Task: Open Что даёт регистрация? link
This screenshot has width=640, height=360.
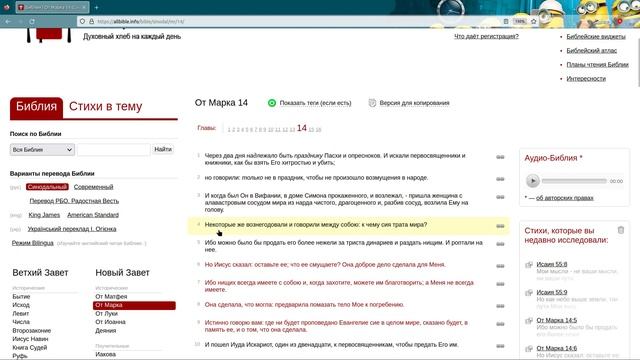Action: (487, 36)
